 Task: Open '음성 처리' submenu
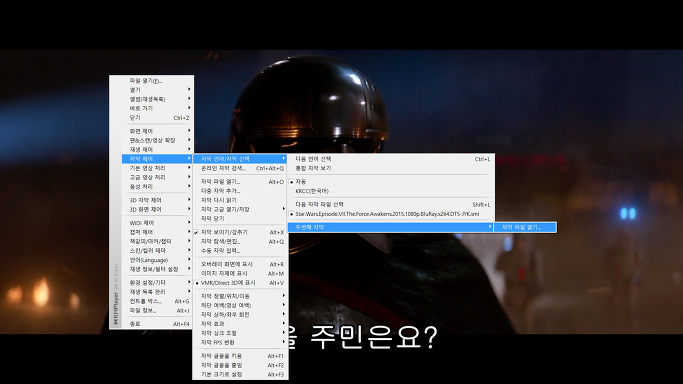pyautogui.click(x=157, y=186)
